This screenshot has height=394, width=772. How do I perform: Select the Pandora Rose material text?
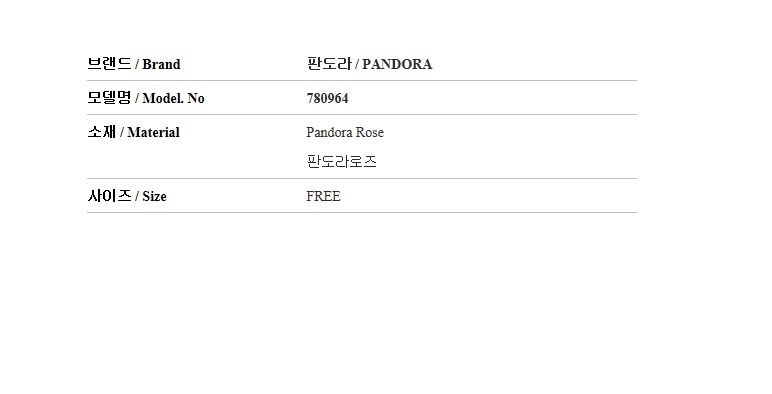point(345,132)
